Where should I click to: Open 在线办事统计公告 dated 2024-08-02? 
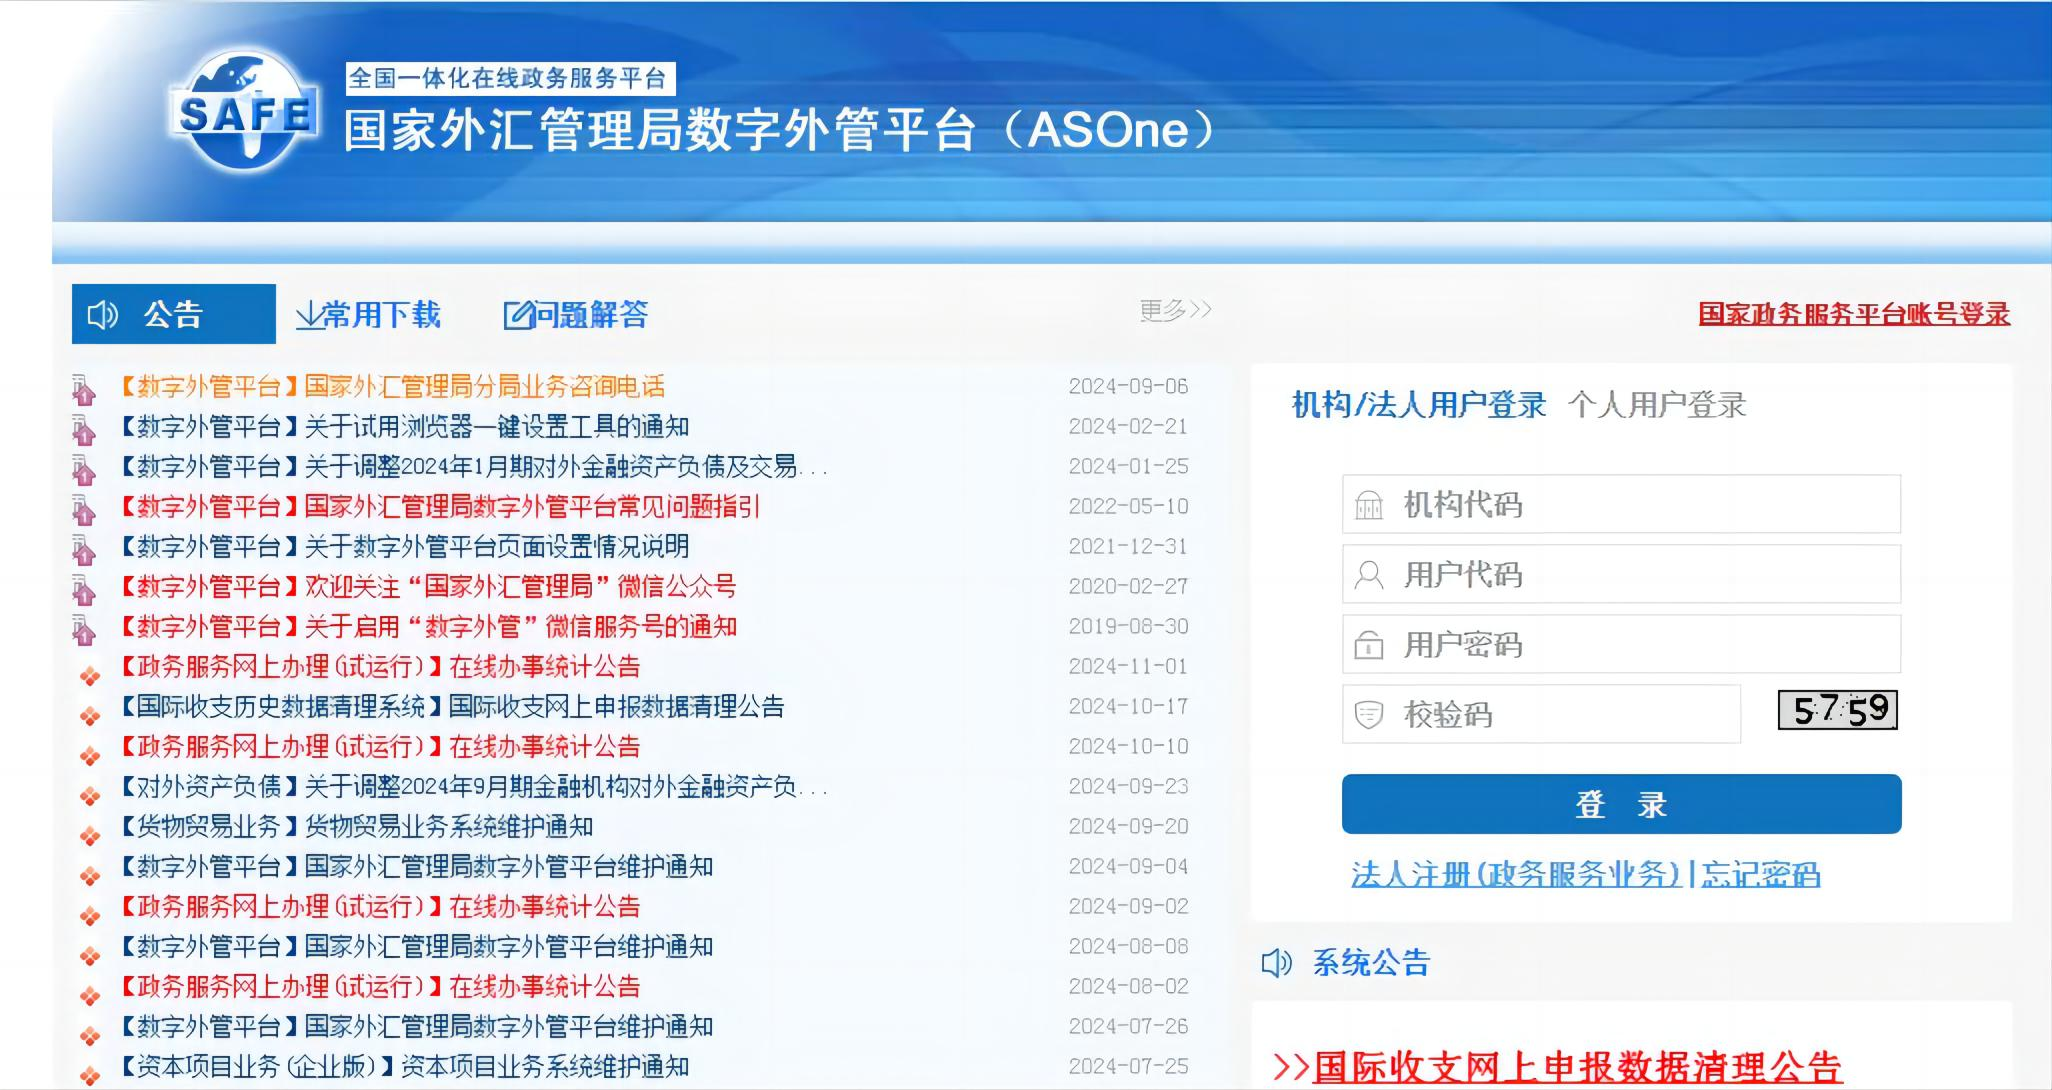tap(380, 987)
